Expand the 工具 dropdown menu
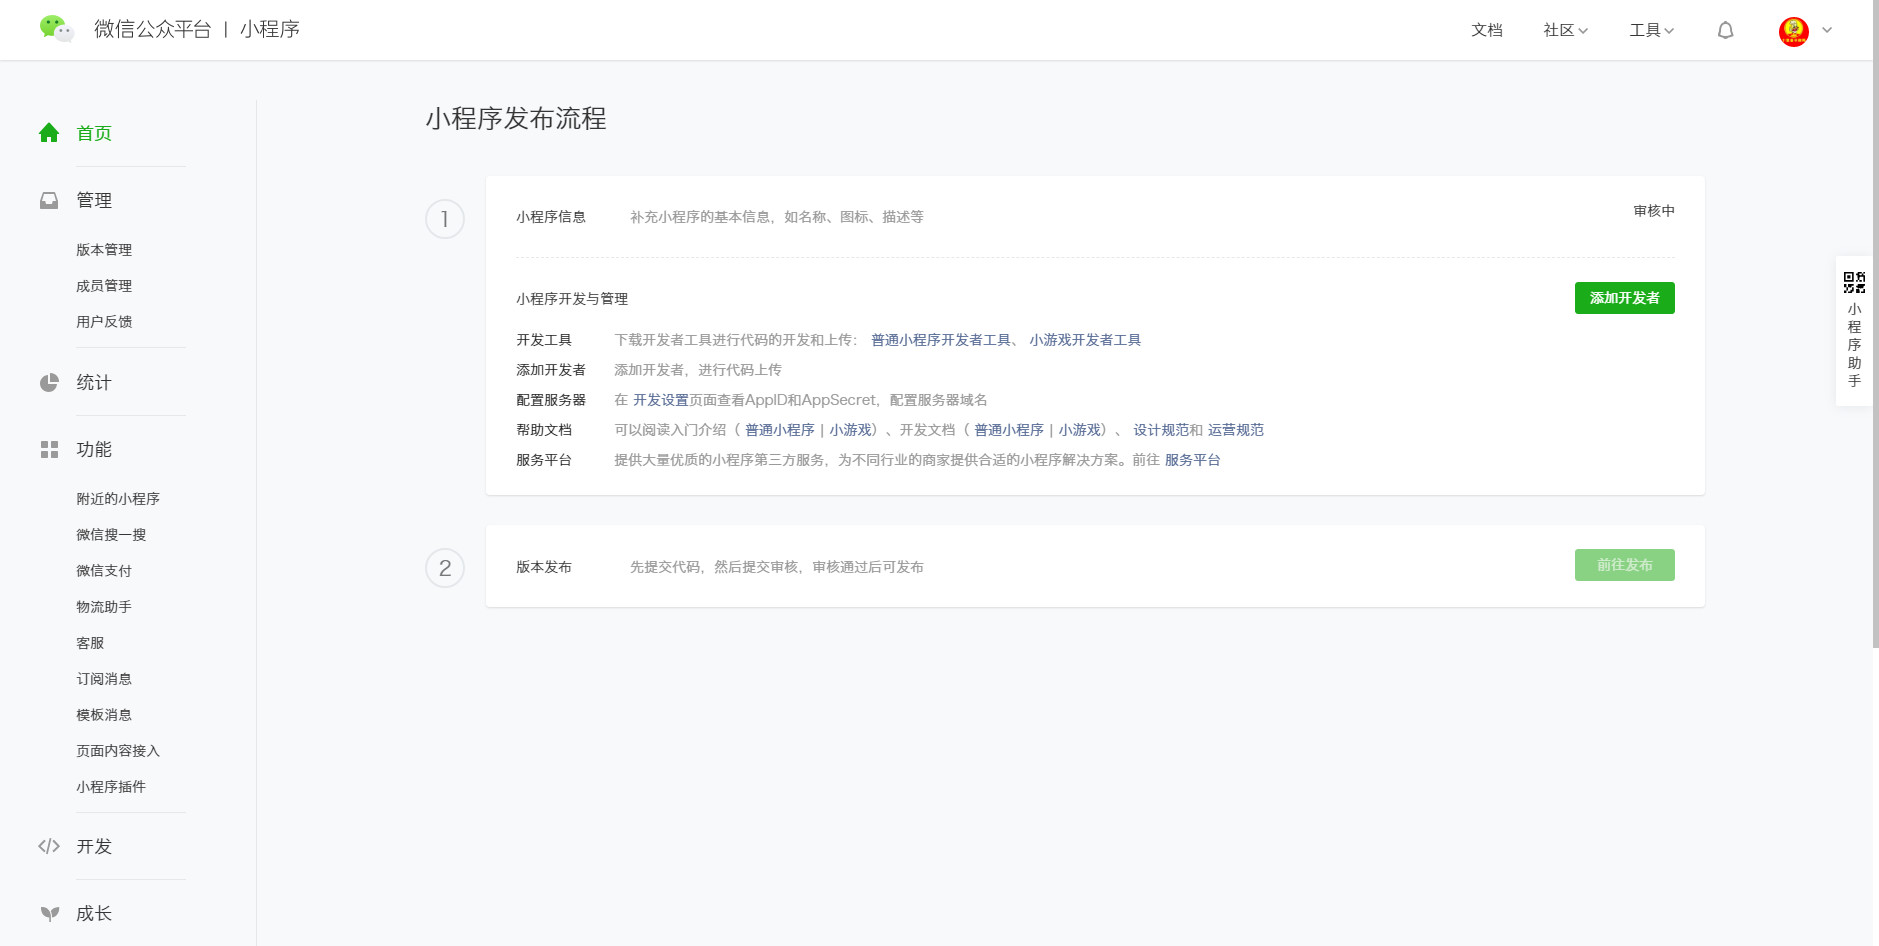 [1651, 30]
